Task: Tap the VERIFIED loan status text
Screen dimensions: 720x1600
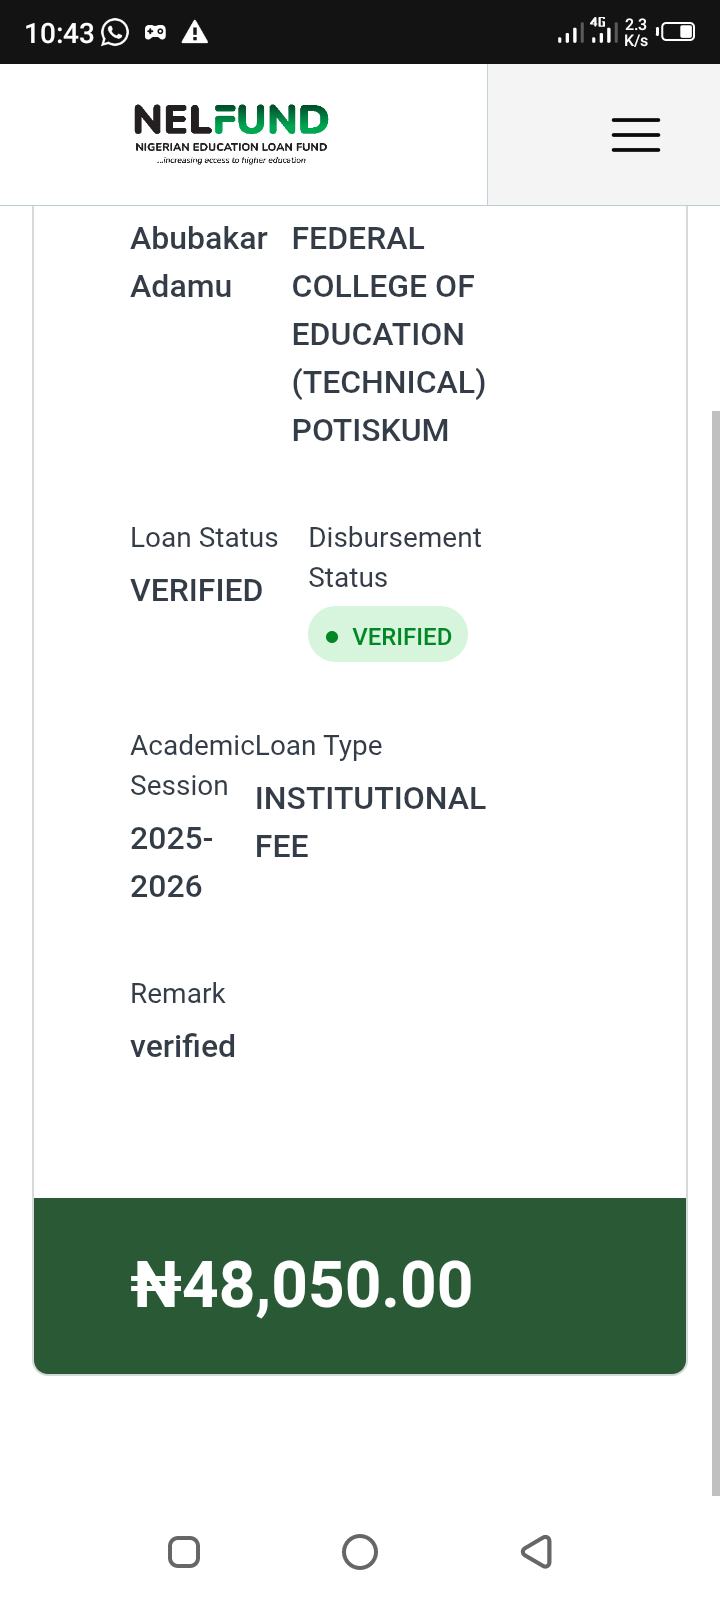Action: [196, 591]
